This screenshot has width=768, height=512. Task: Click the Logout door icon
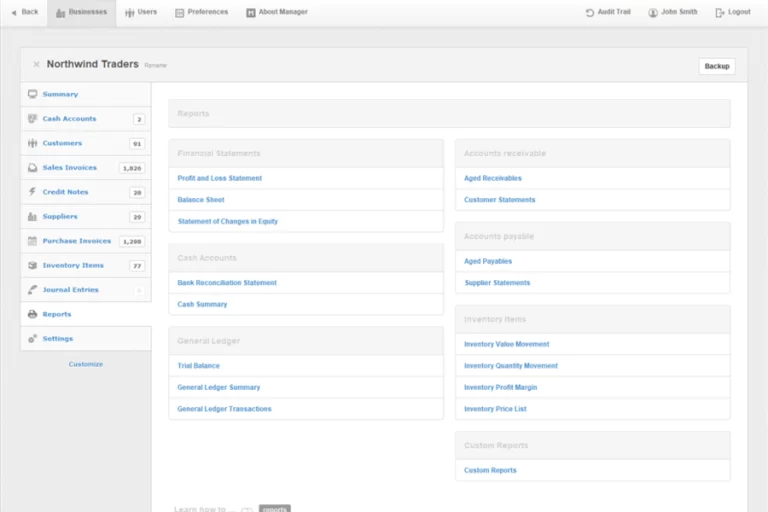[720, 12]
